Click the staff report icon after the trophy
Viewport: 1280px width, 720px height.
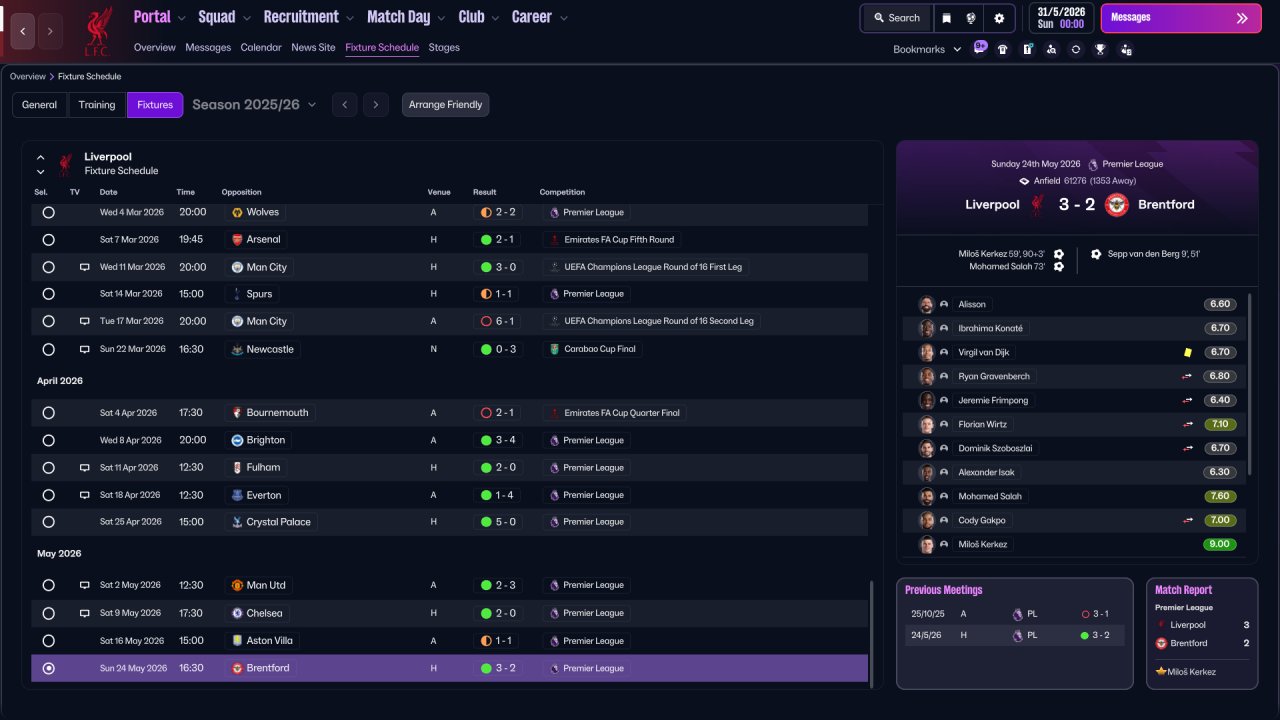pyautogui.click(x=1126, y=49)
